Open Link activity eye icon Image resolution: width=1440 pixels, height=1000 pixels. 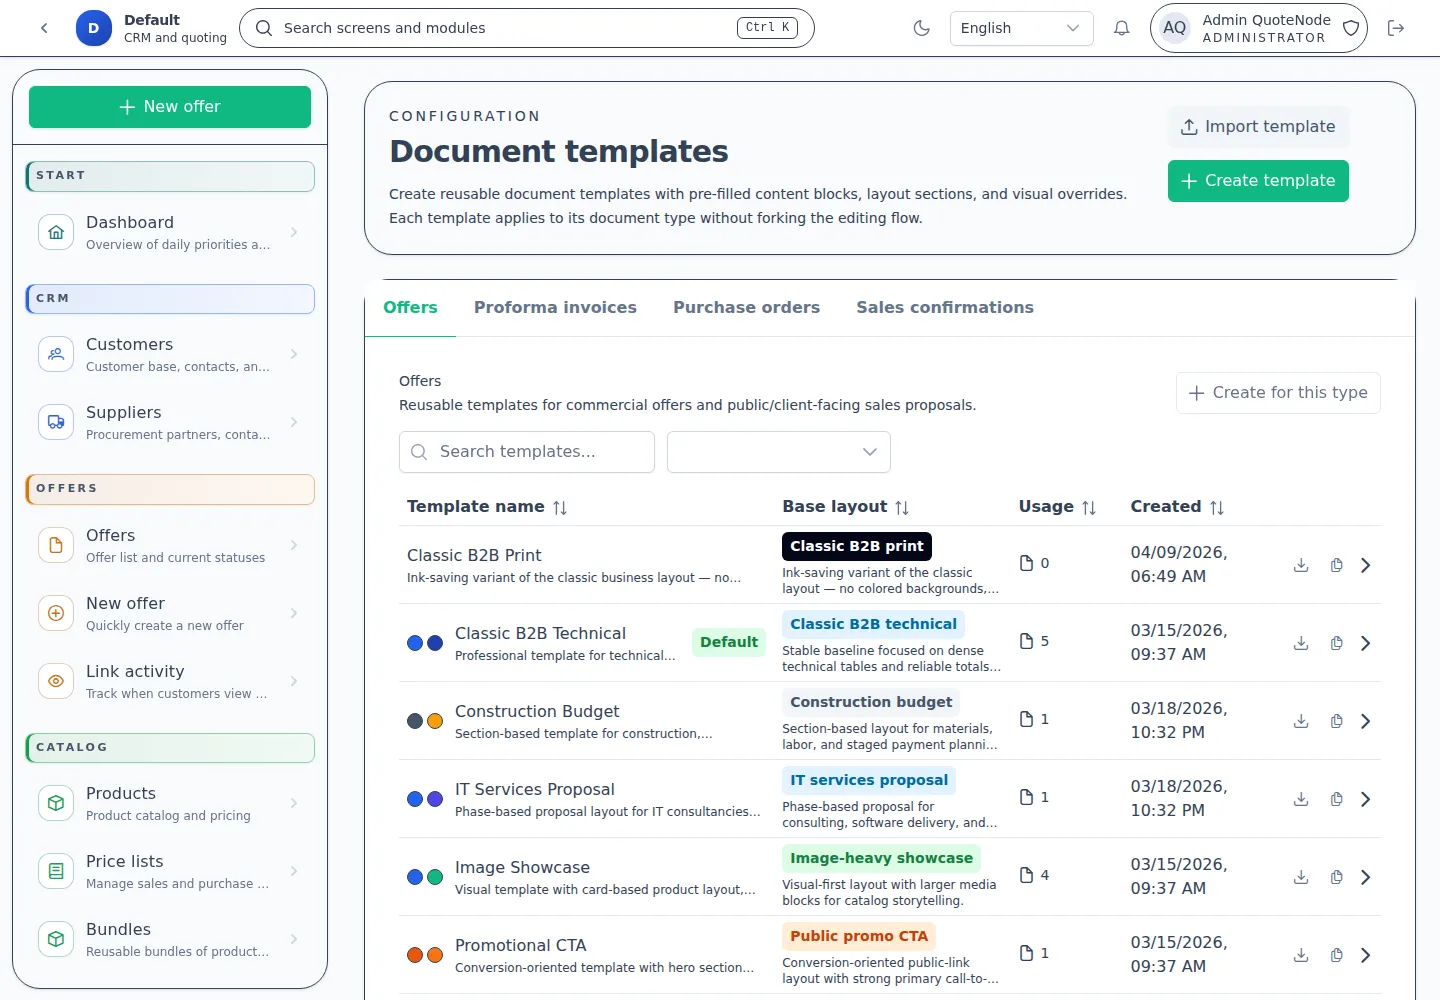(56, 681)
